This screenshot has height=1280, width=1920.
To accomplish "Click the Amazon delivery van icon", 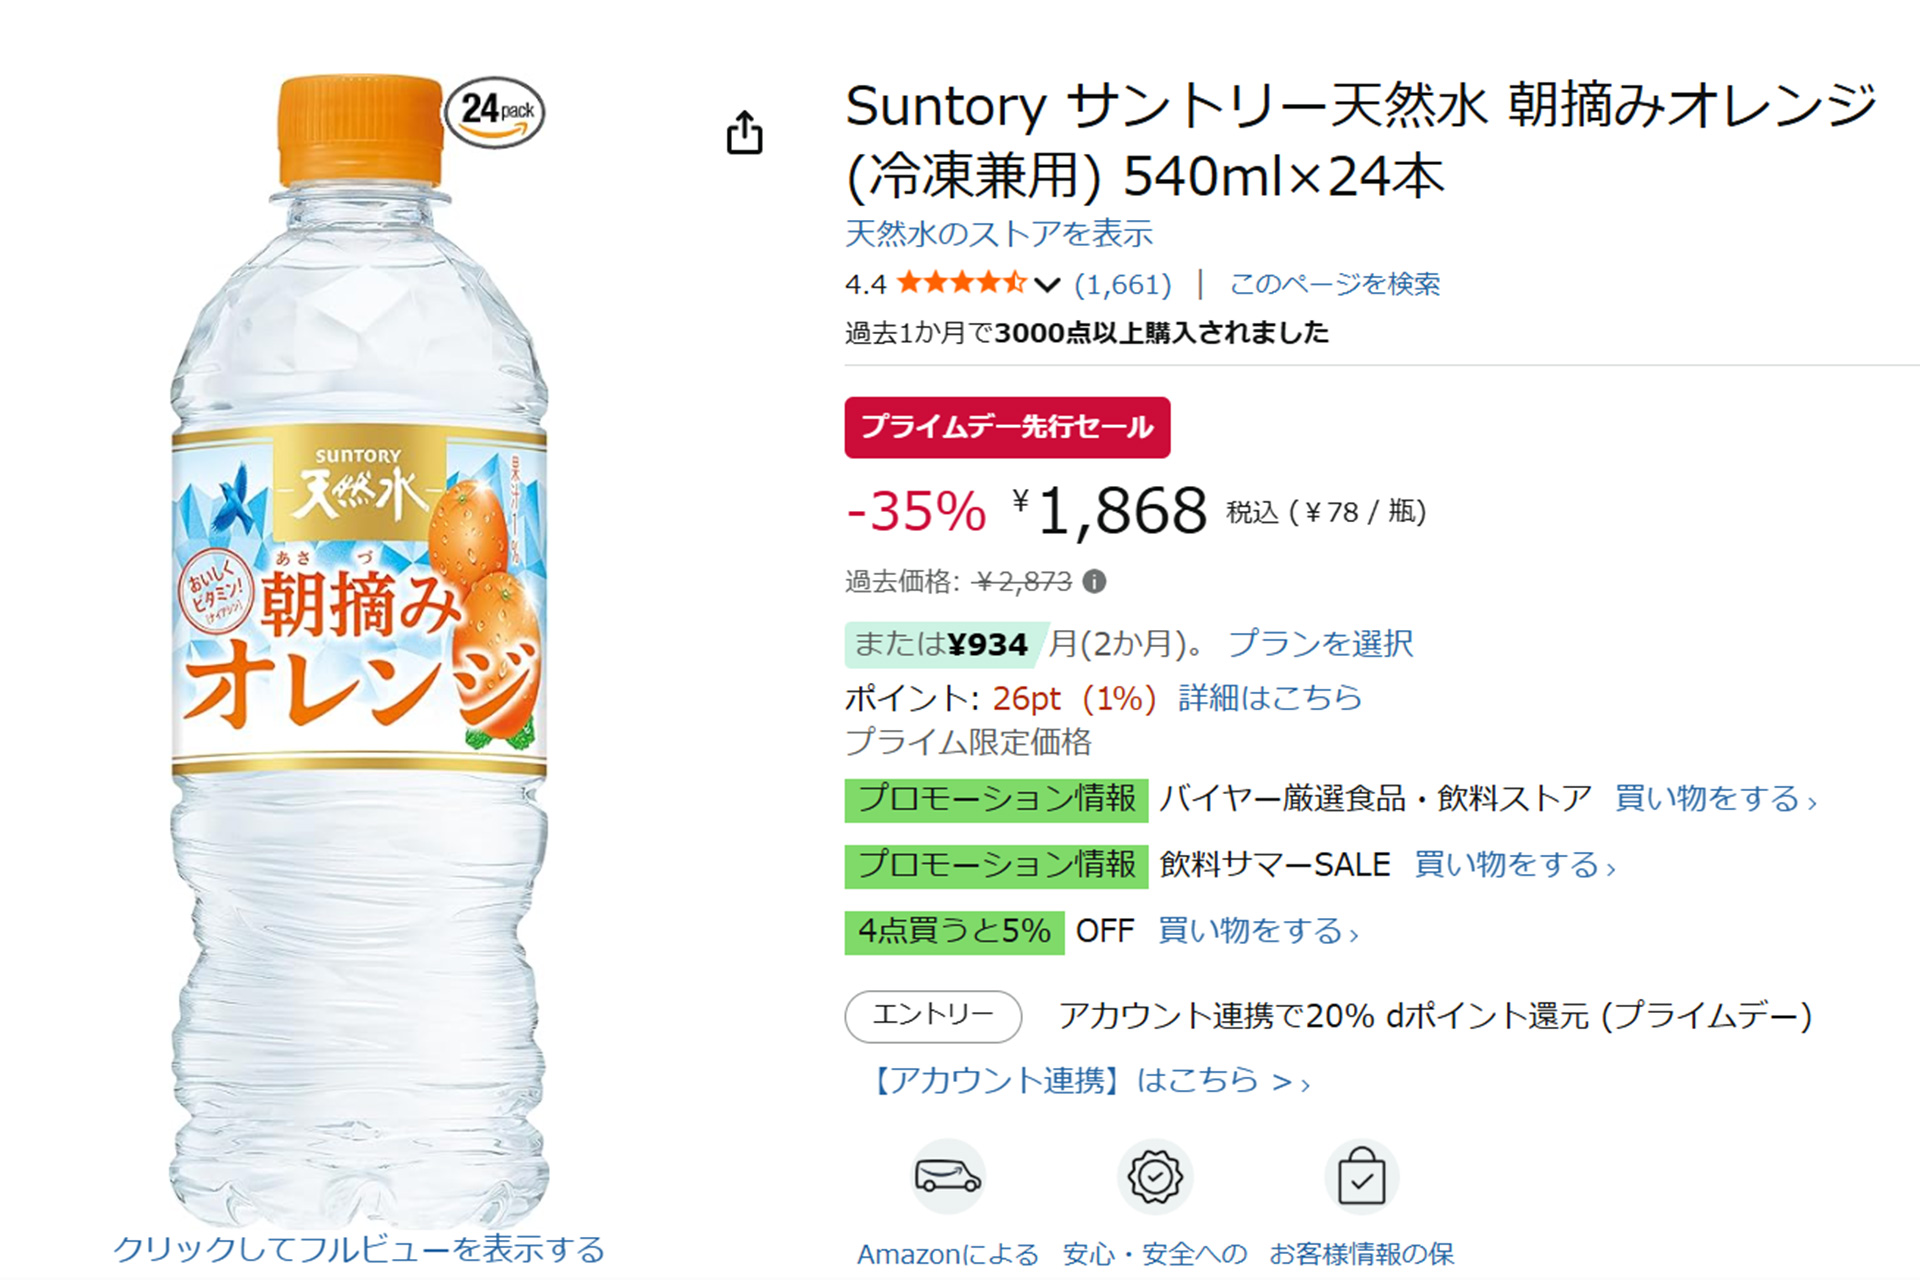I will [x=948, y=1177].
